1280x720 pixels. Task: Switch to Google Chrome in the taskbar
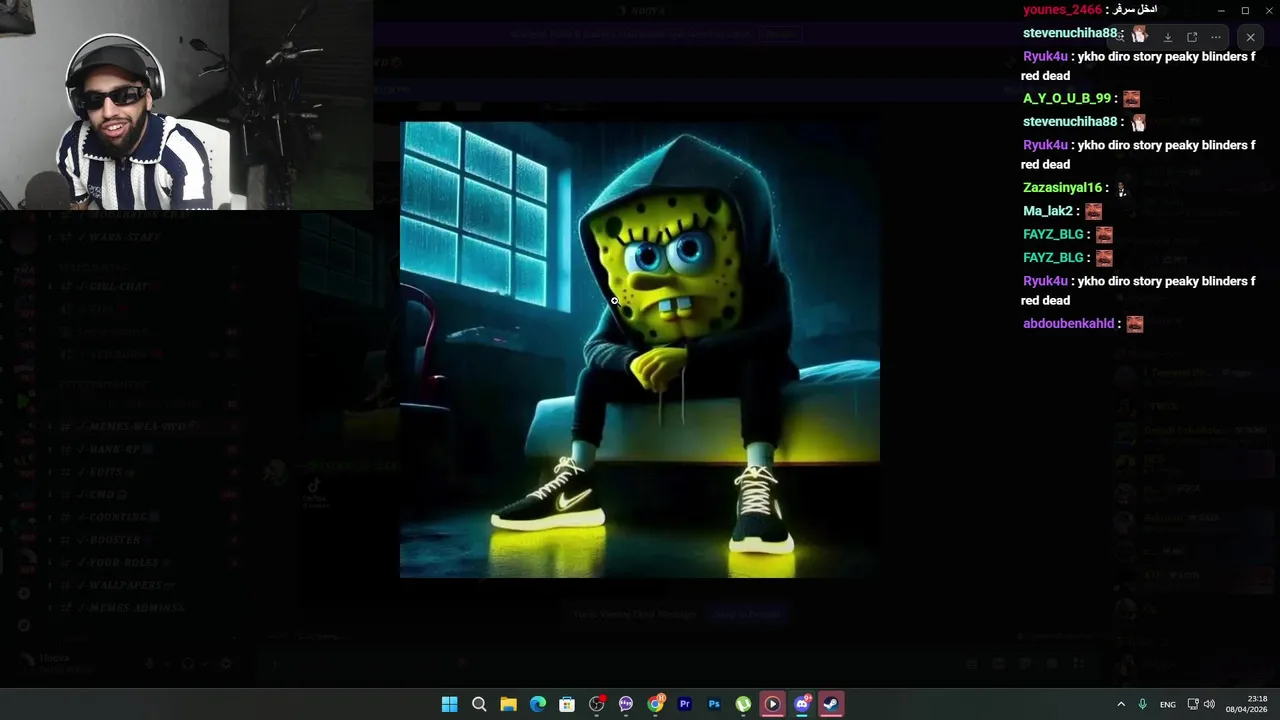[655, 704]
